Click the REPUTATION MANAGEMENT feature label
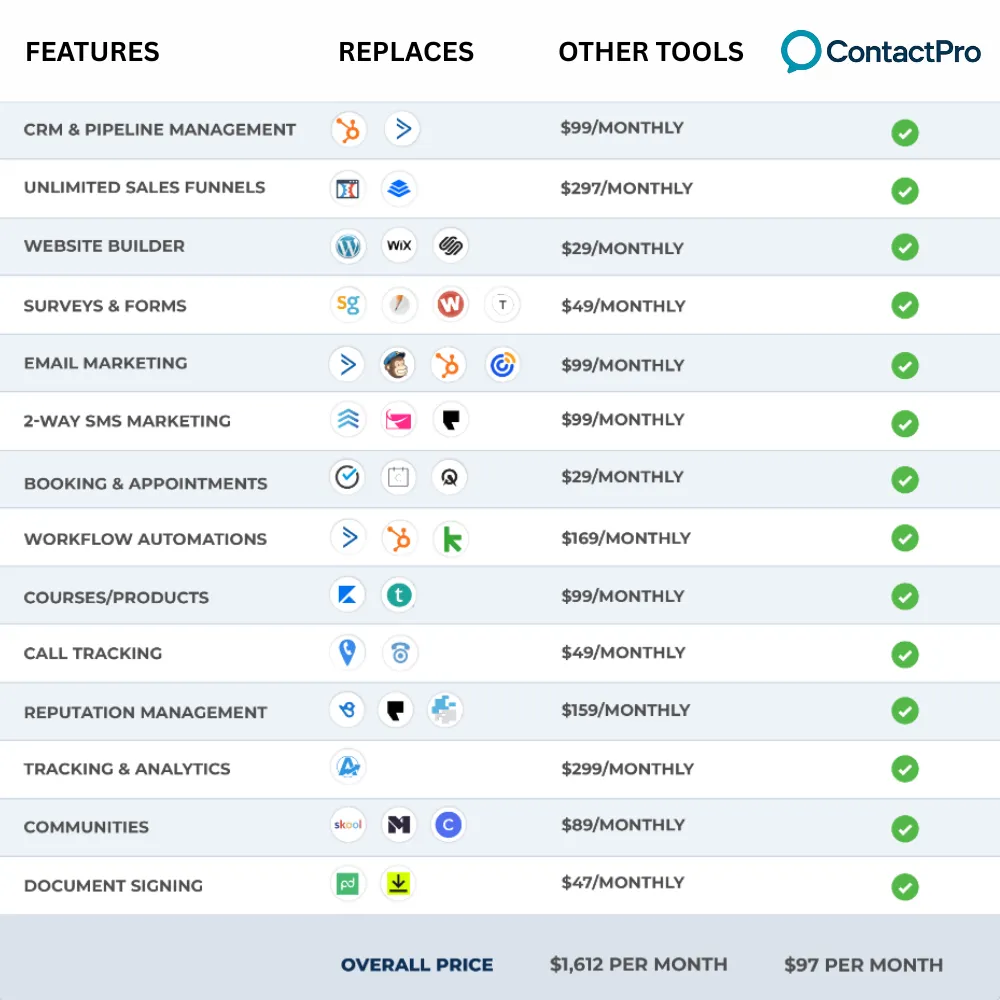This screenshot has width=1000, height=1000. tap(145, 712)
